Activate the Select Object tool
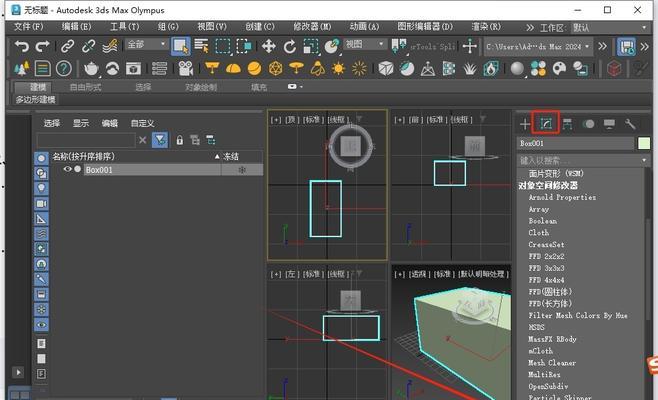 pyautogui.click(x=180, y=46)
